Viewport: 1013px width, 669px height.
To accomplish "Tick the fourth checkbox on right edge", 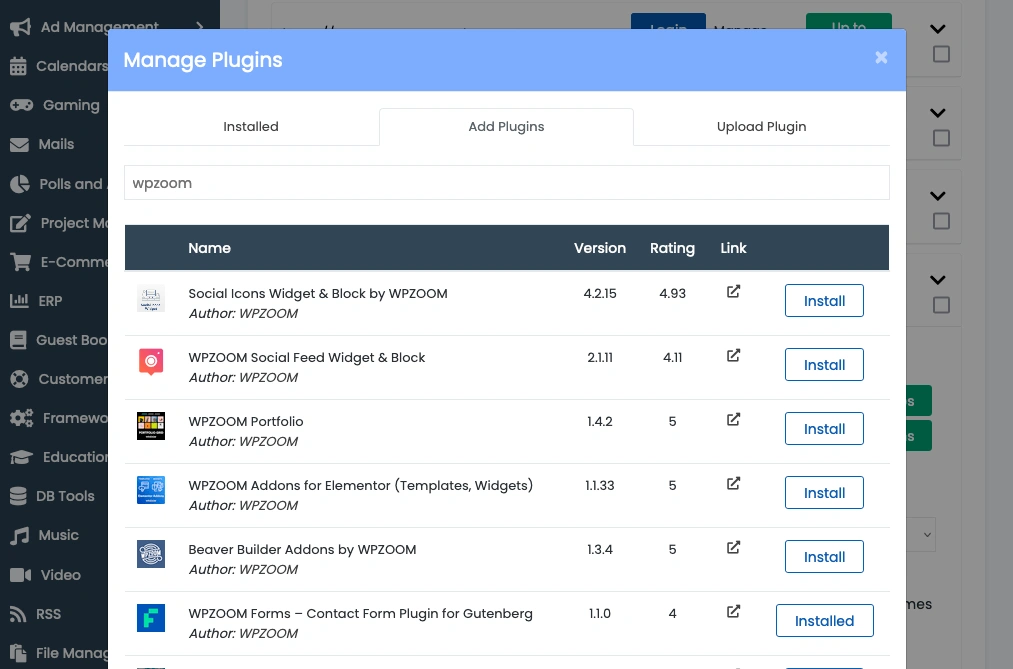I will coord(941,304).
